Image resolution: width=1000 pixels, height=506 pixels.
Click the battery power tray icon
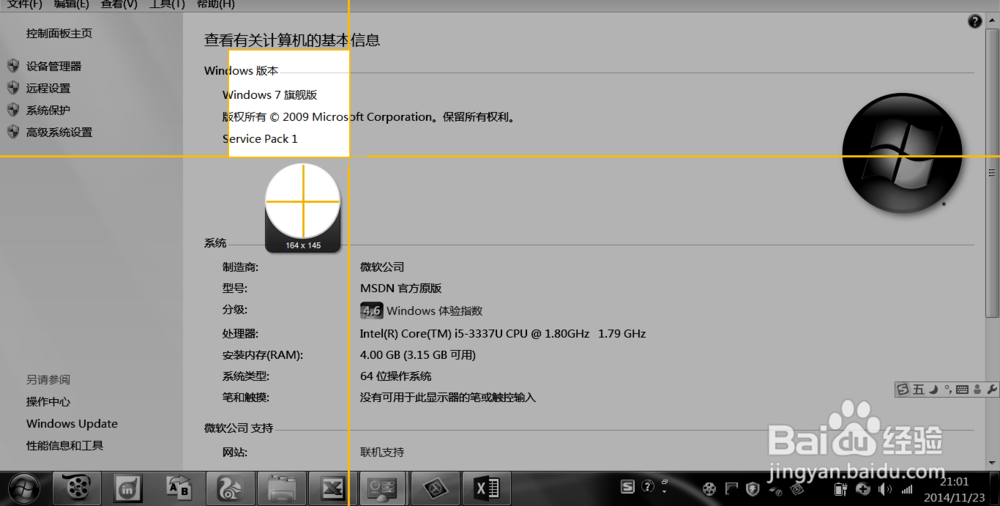tap(841, 489)
